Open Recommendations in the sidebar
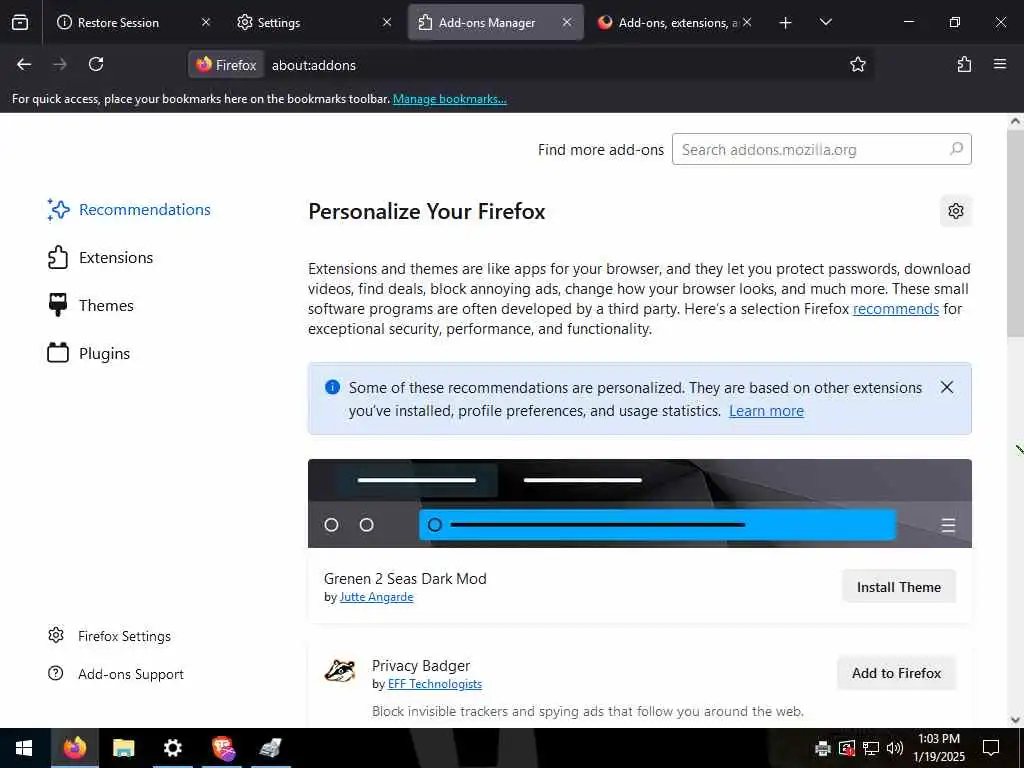Image resolution: width=1024 pixels, height=768 pixels. 129,210
